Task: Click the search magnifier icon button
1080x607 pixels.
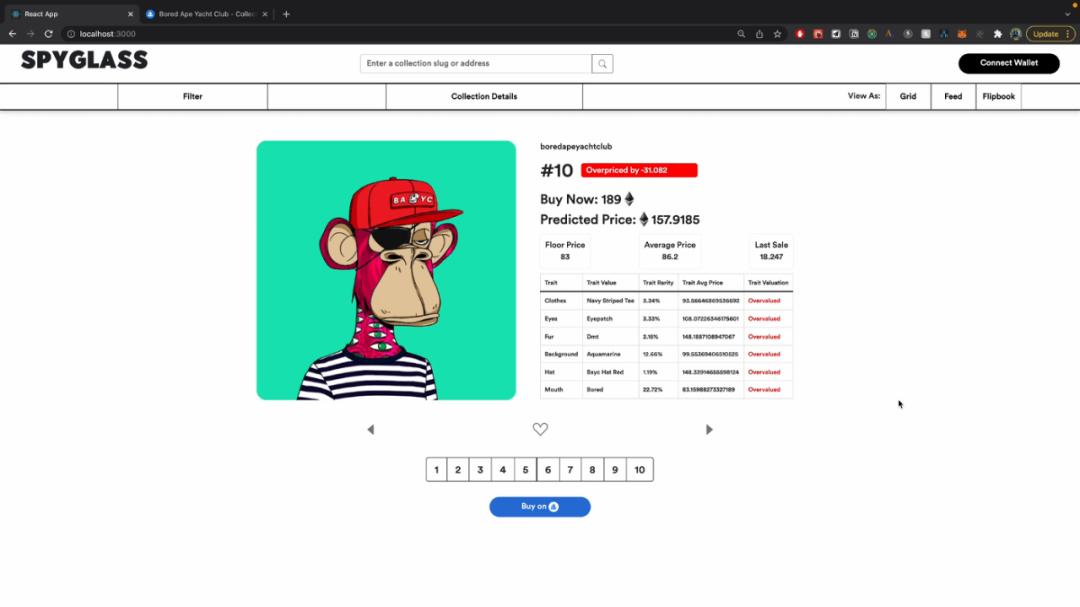Action: click(x=602, y=64)
